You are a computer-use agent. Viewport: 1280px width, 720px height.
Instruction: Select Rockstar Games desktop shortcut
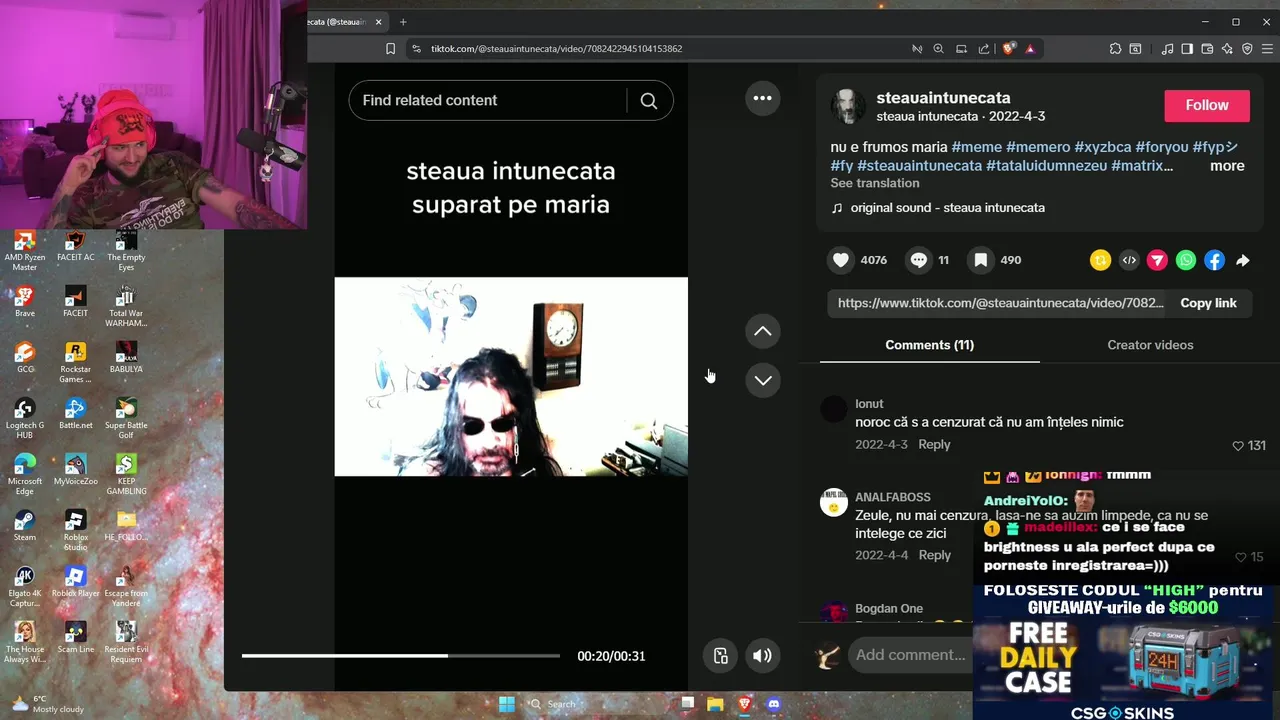tap(75, 363)
